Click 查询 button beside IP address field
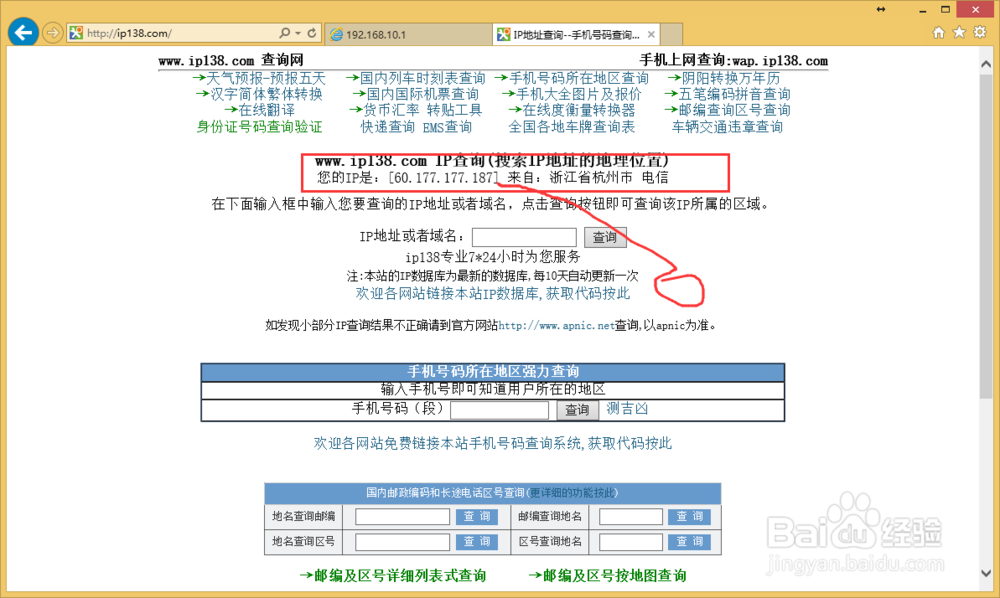Viewport: 1000px width, 598px height. 605,237
